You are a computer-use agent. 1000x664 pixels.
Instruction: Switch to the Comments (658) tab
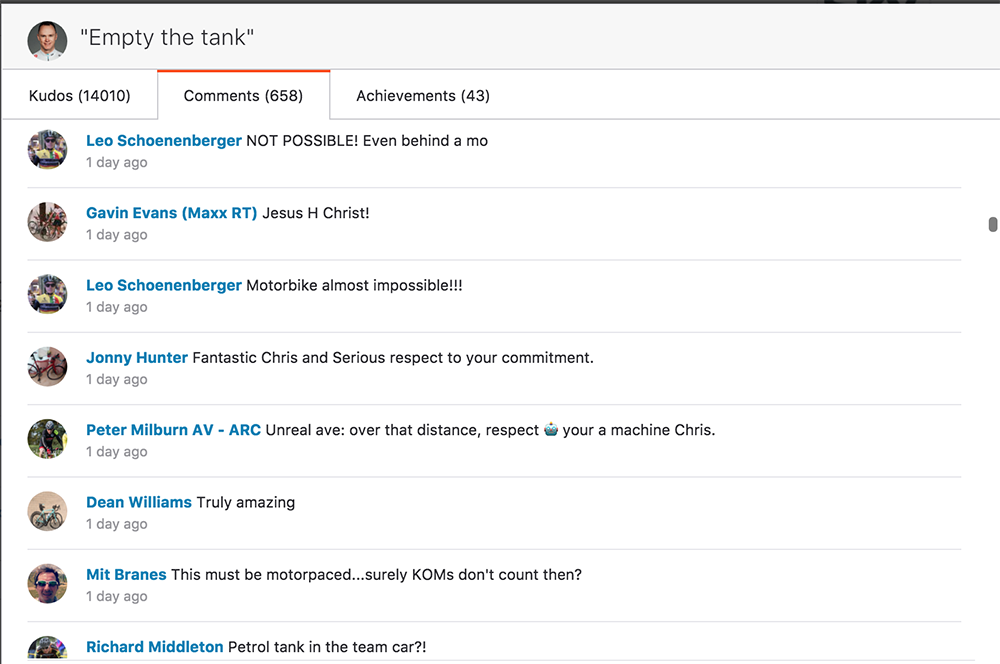243,96
